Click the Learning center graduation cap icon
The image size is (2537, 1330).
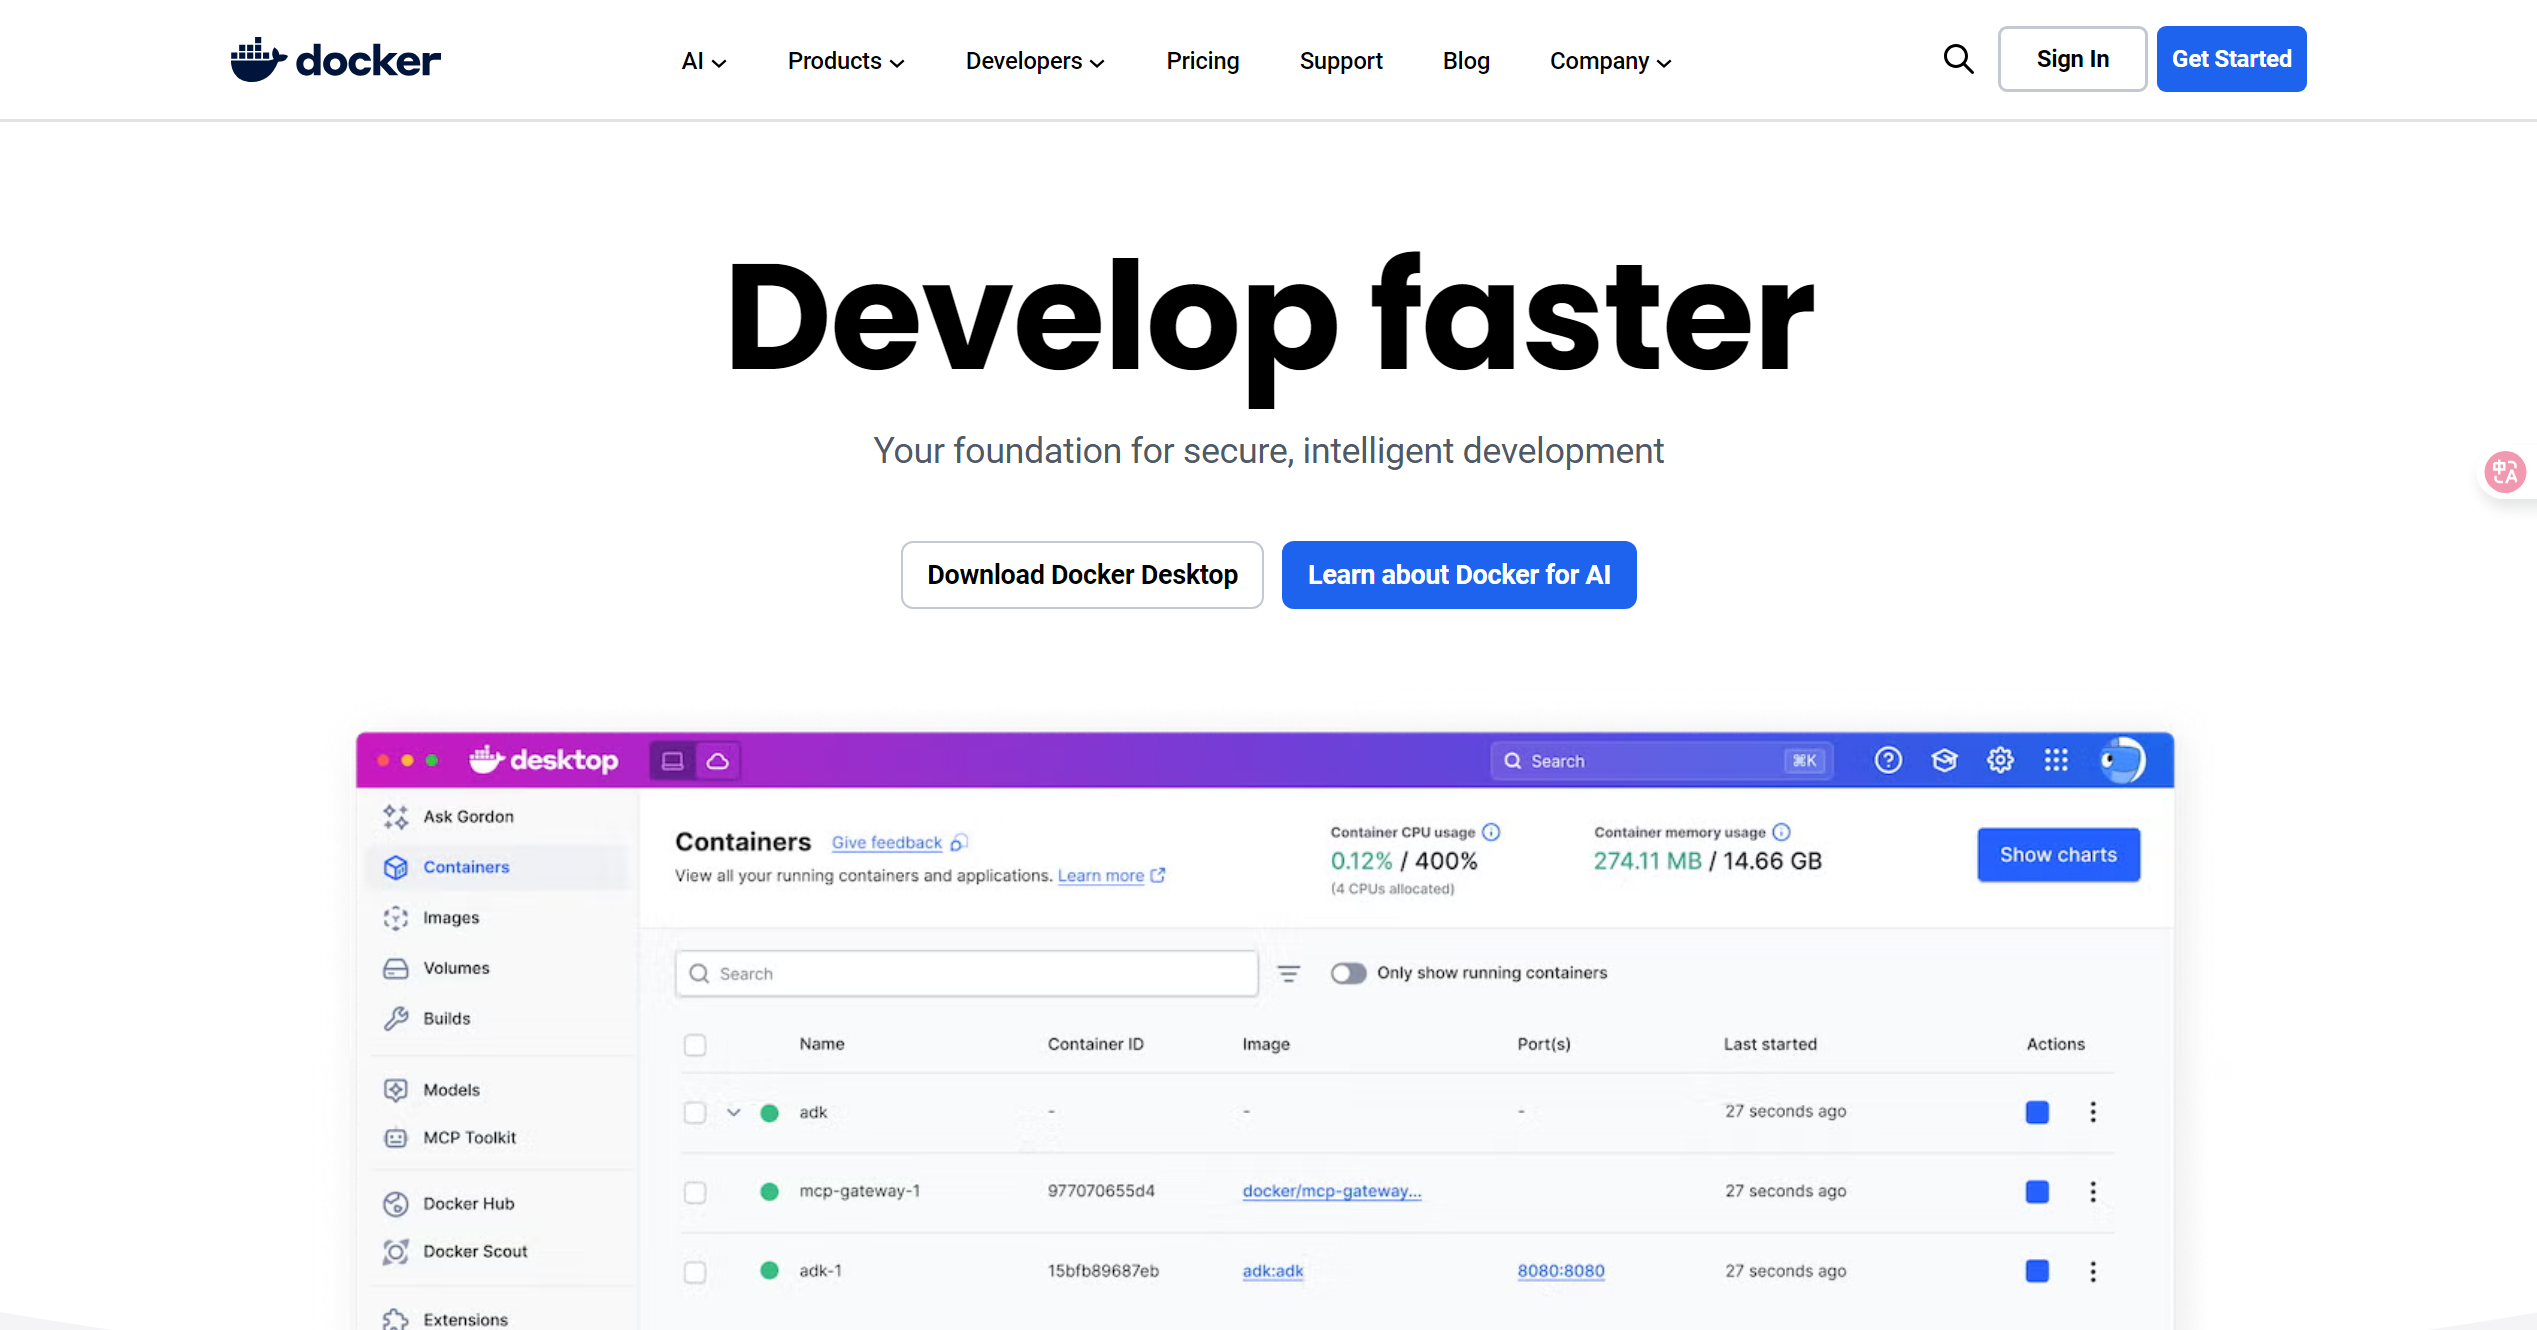1944,761
